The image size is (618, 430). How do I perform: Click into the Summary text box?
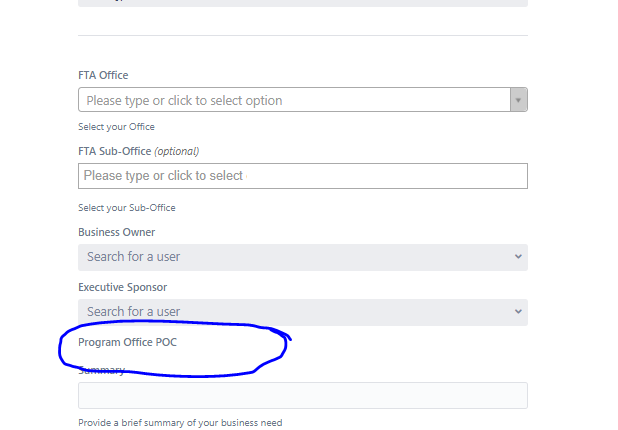point(303,395)
